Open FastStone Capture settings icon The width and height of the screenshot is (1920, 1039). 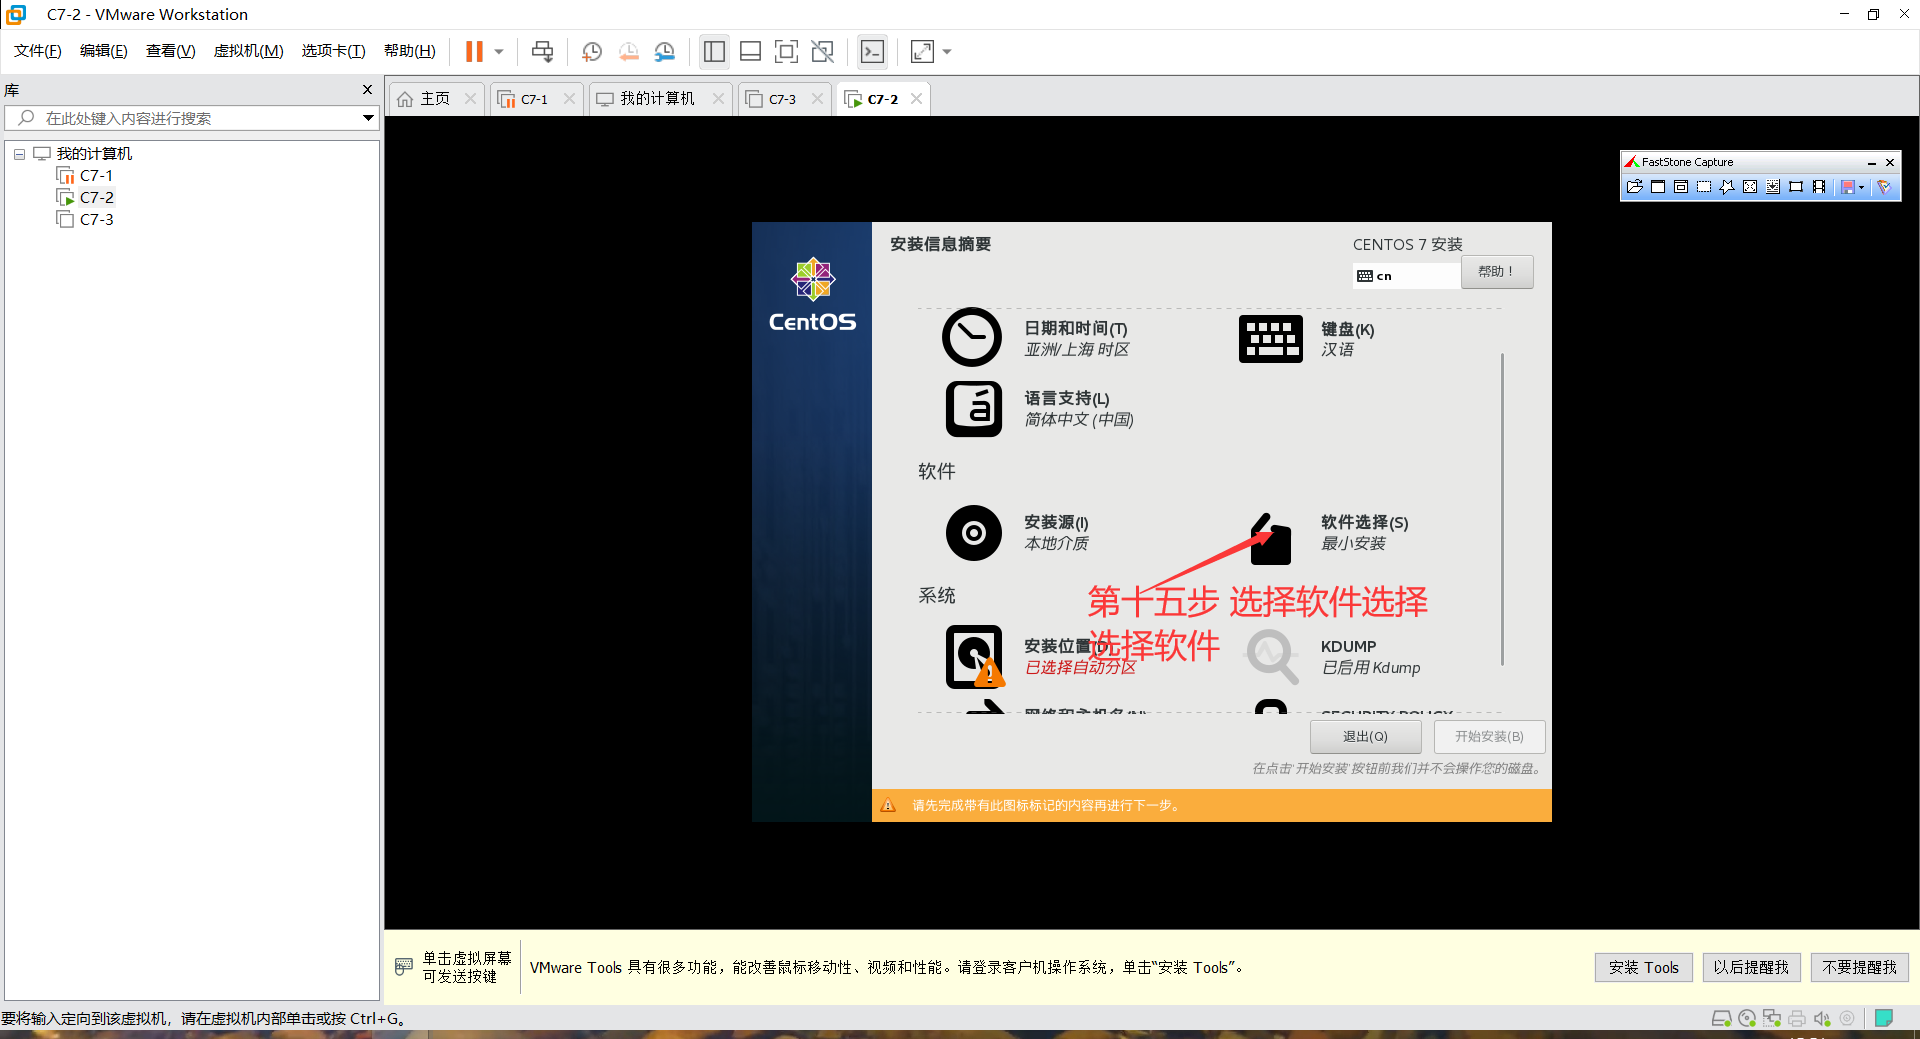pos(1884,187)
